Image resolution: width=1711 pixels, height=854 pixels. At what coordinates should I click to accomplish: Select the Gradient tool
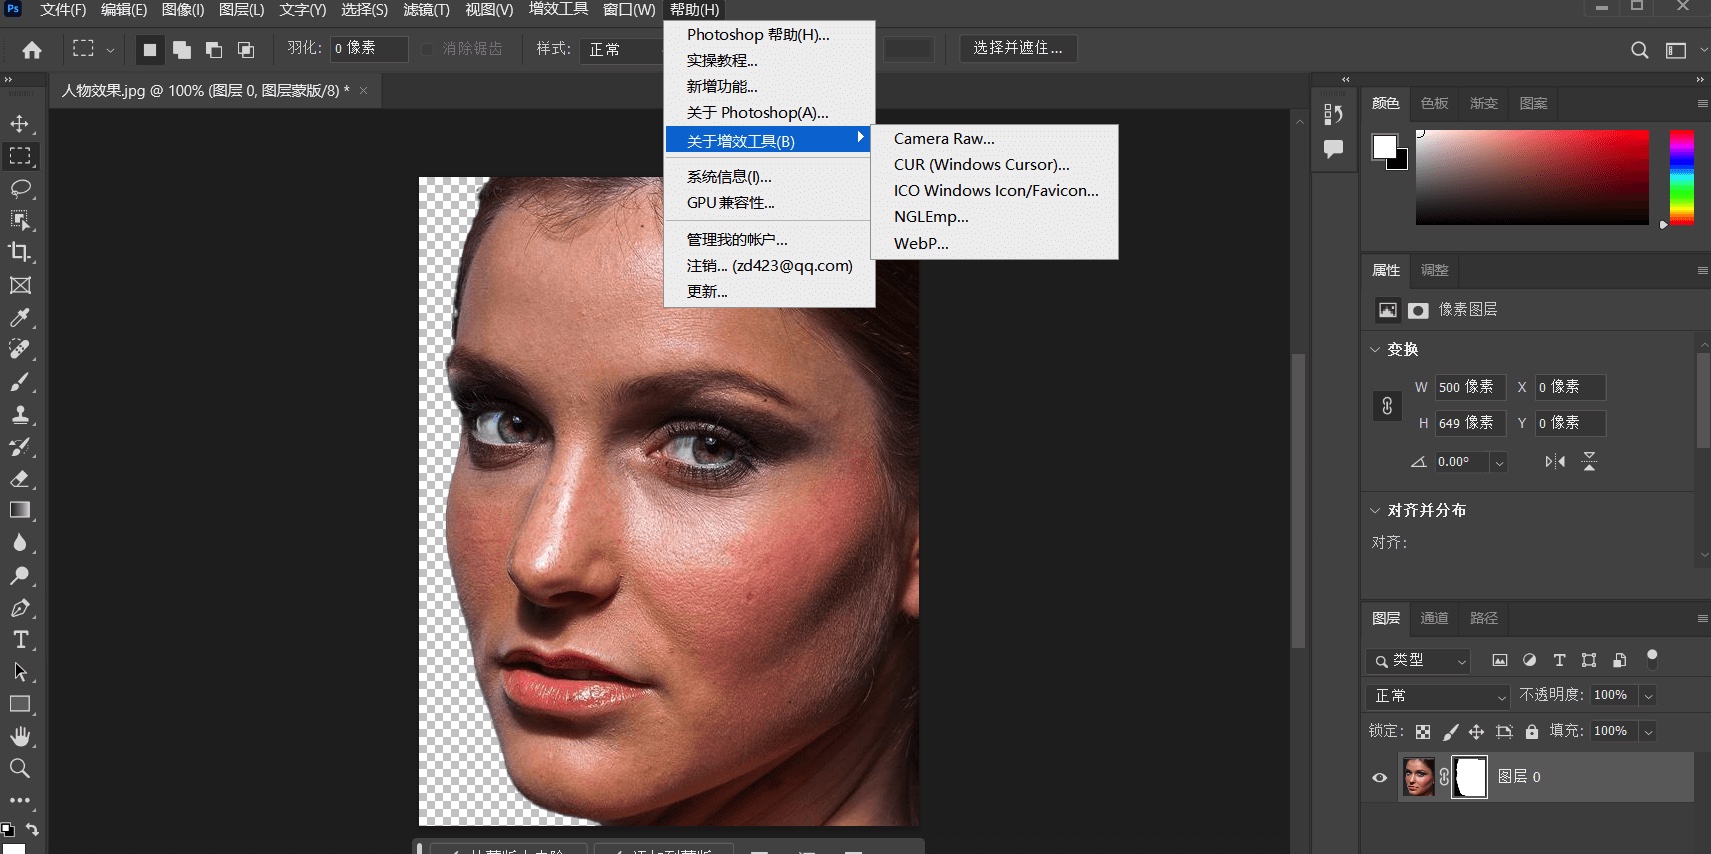20,510
